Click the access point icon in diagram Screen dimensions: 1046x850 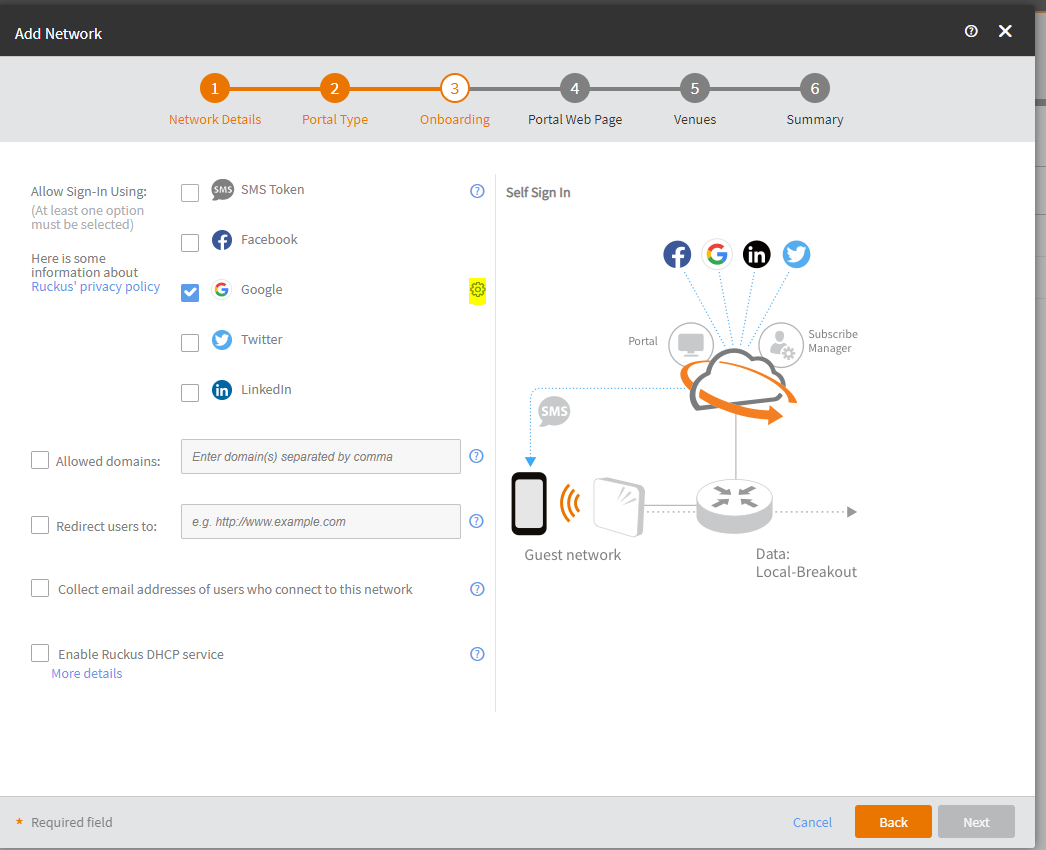618,506
